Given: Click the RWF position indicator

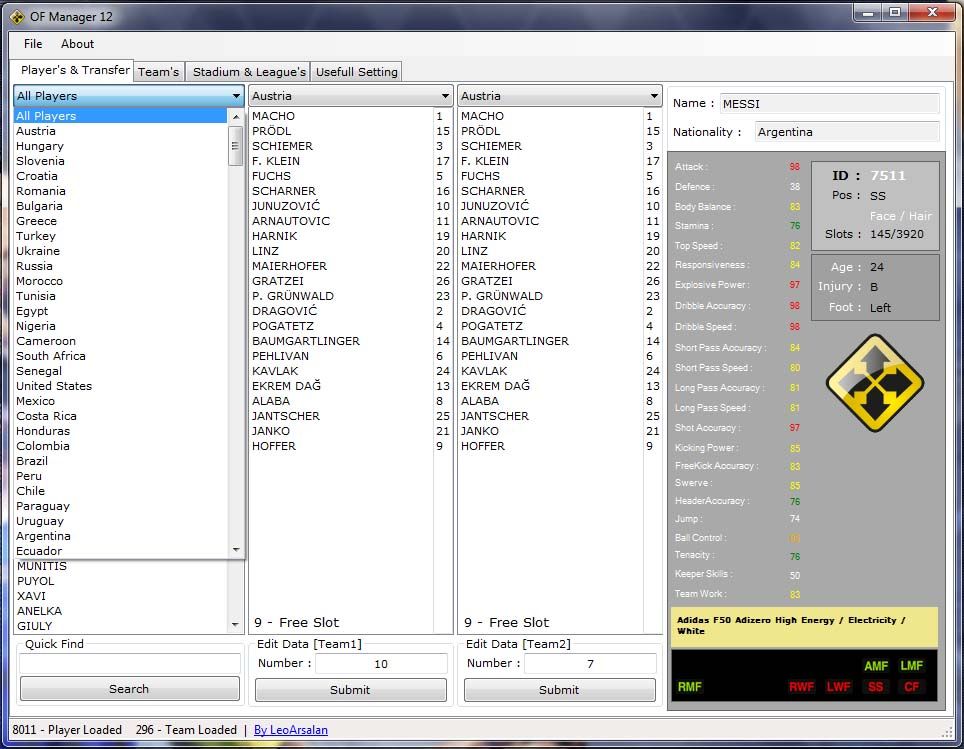Looking at the screenshot, I should click(801, 687).
